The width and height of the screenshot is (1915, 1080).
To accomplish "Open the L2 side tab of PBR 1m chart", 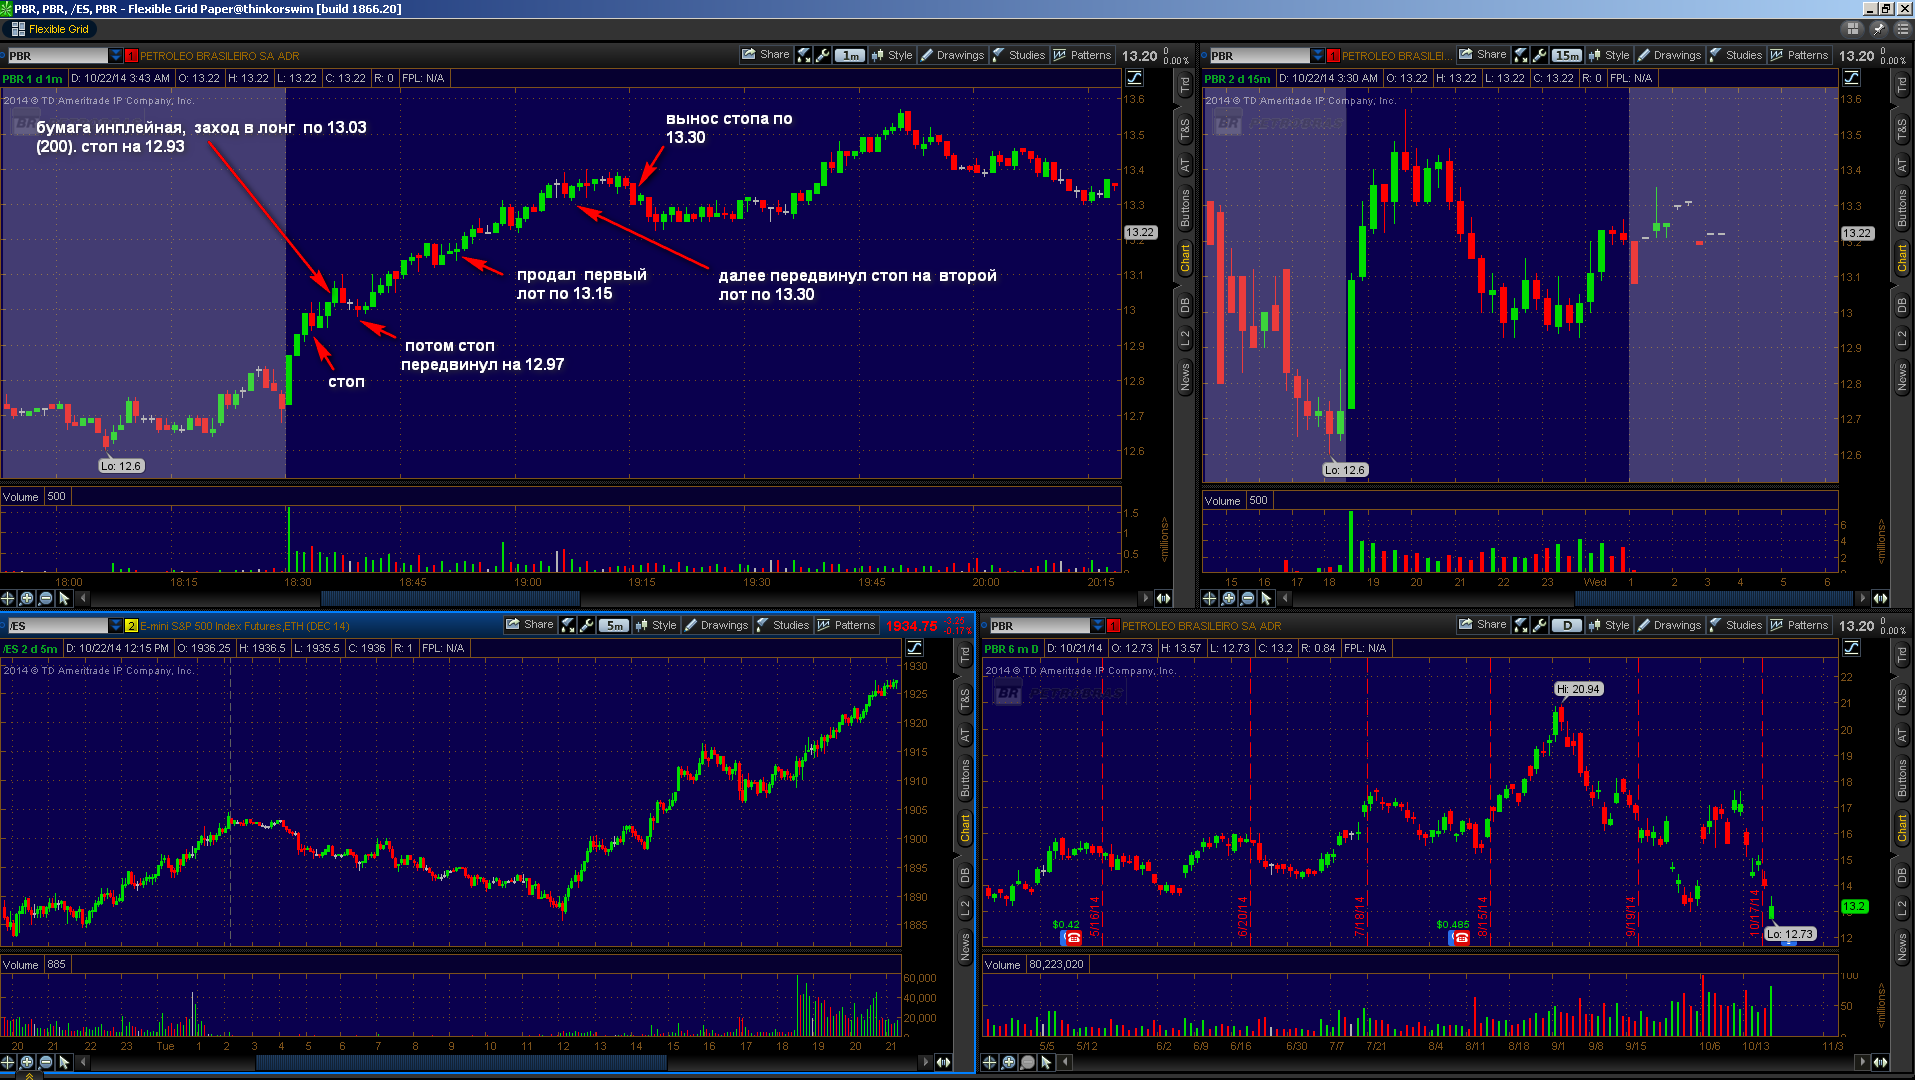I will pyautogui.click(x=1185, y=339).
